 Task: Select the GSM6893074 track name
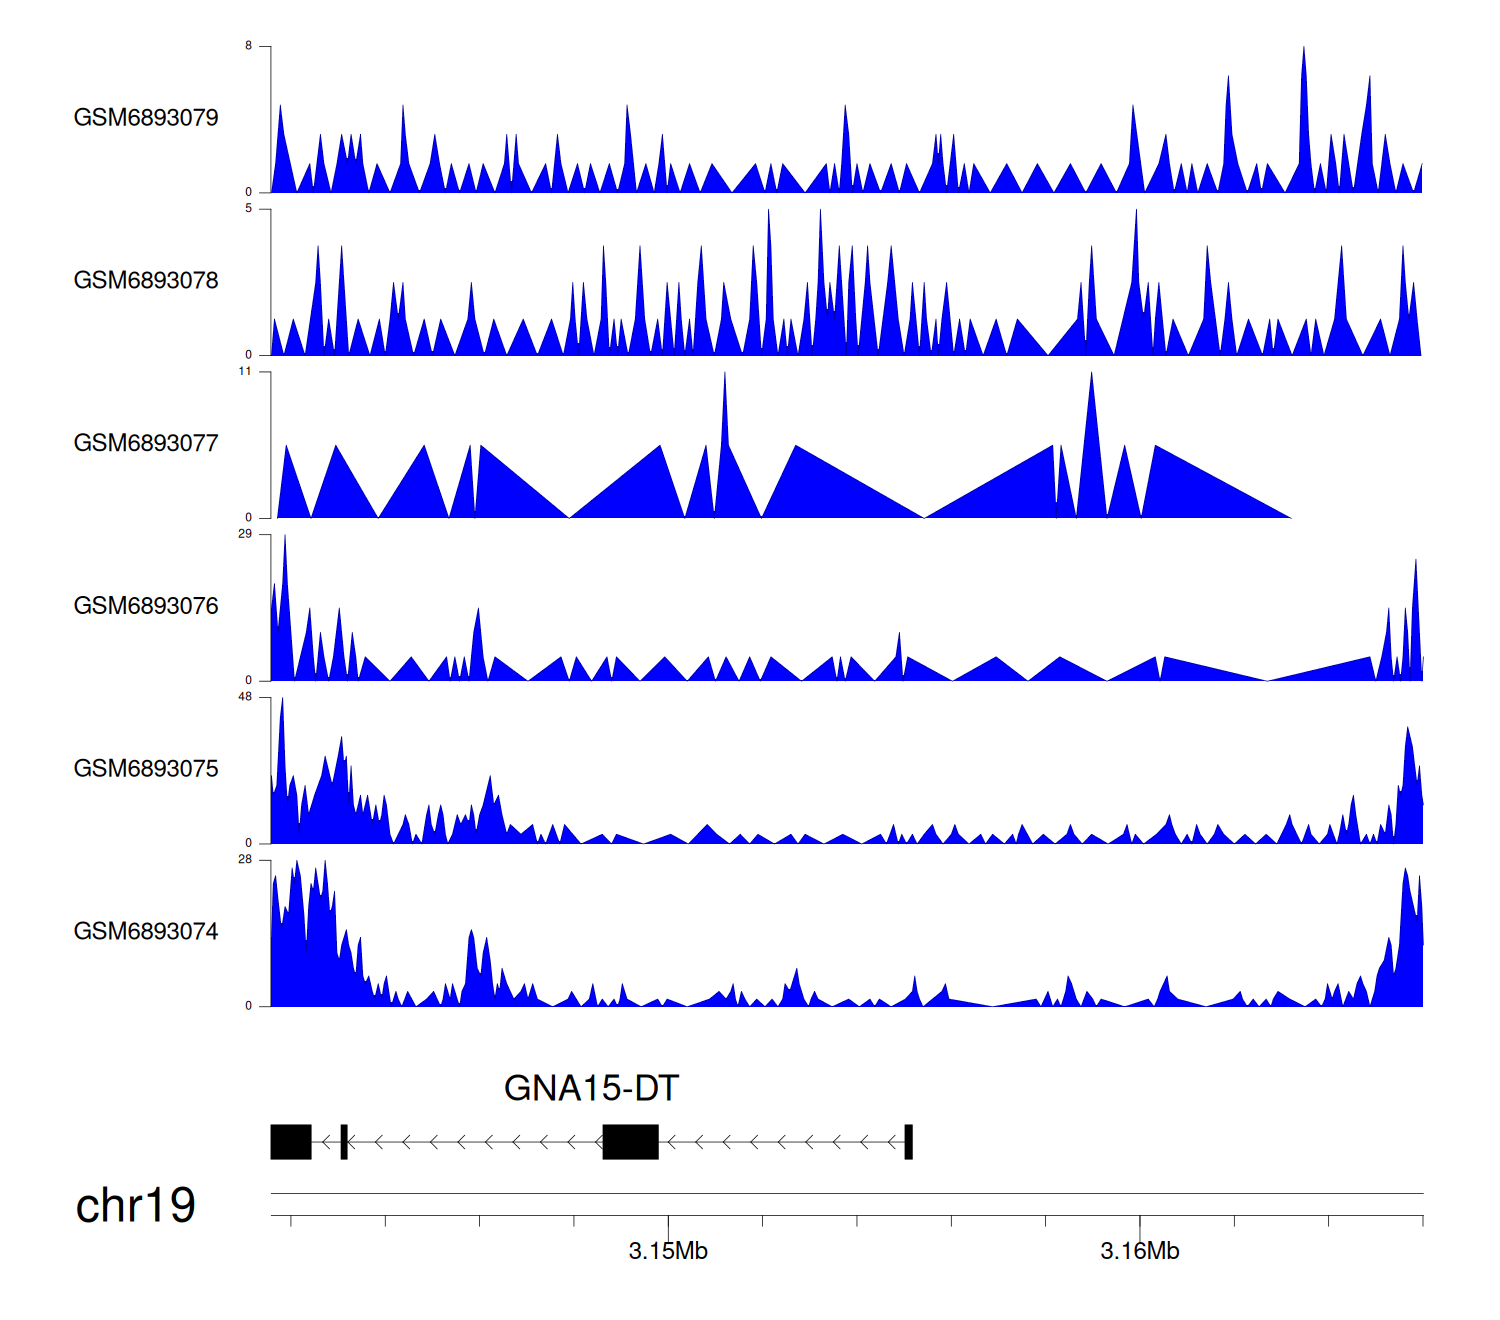click(146, 932)
